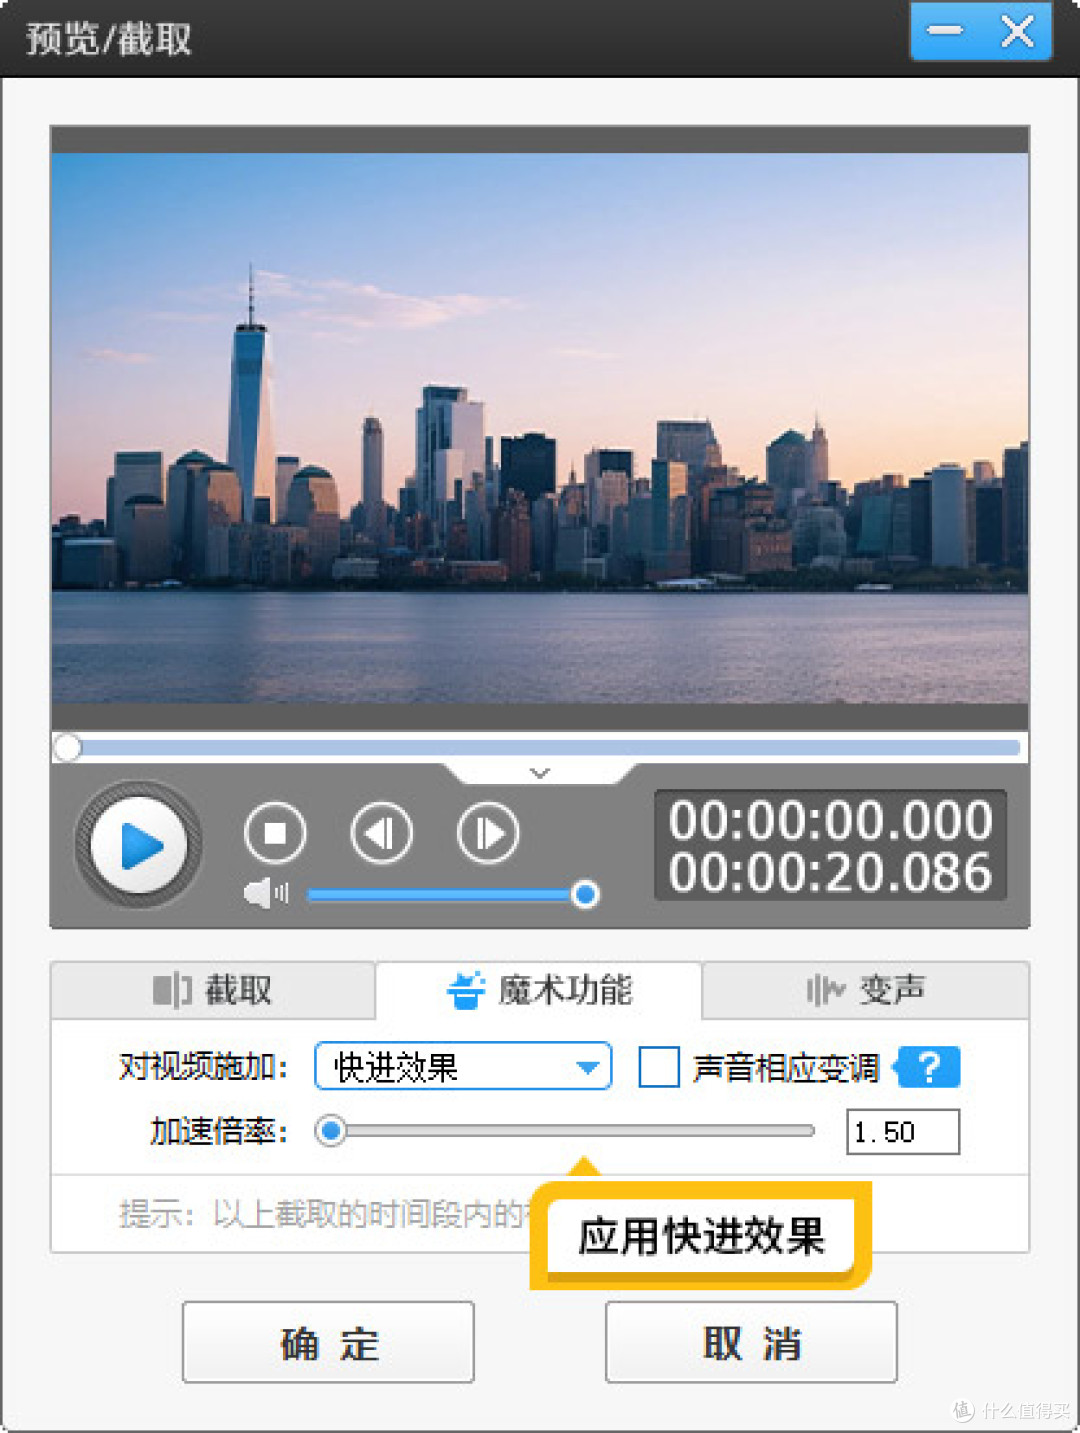
Task: Collapse the panel with the chevron below the progress bar
Action: click(540, 773)
